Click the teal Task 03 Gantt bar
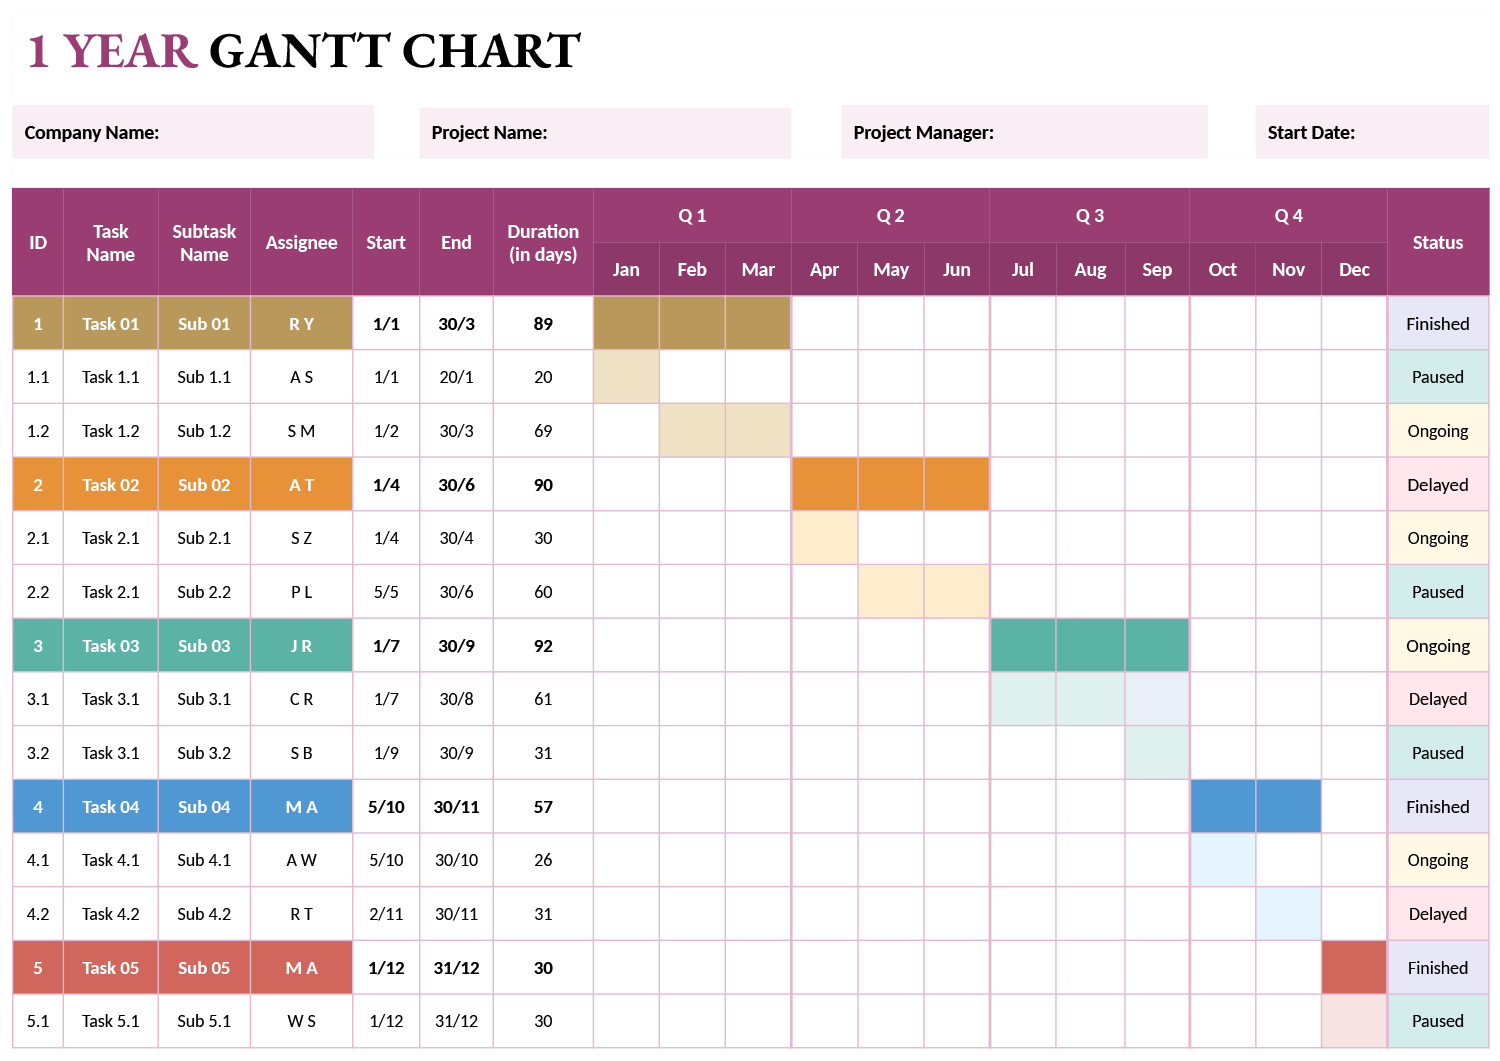The width and height of the screenshot is (1500, 1061). [x=1089, y=646]
